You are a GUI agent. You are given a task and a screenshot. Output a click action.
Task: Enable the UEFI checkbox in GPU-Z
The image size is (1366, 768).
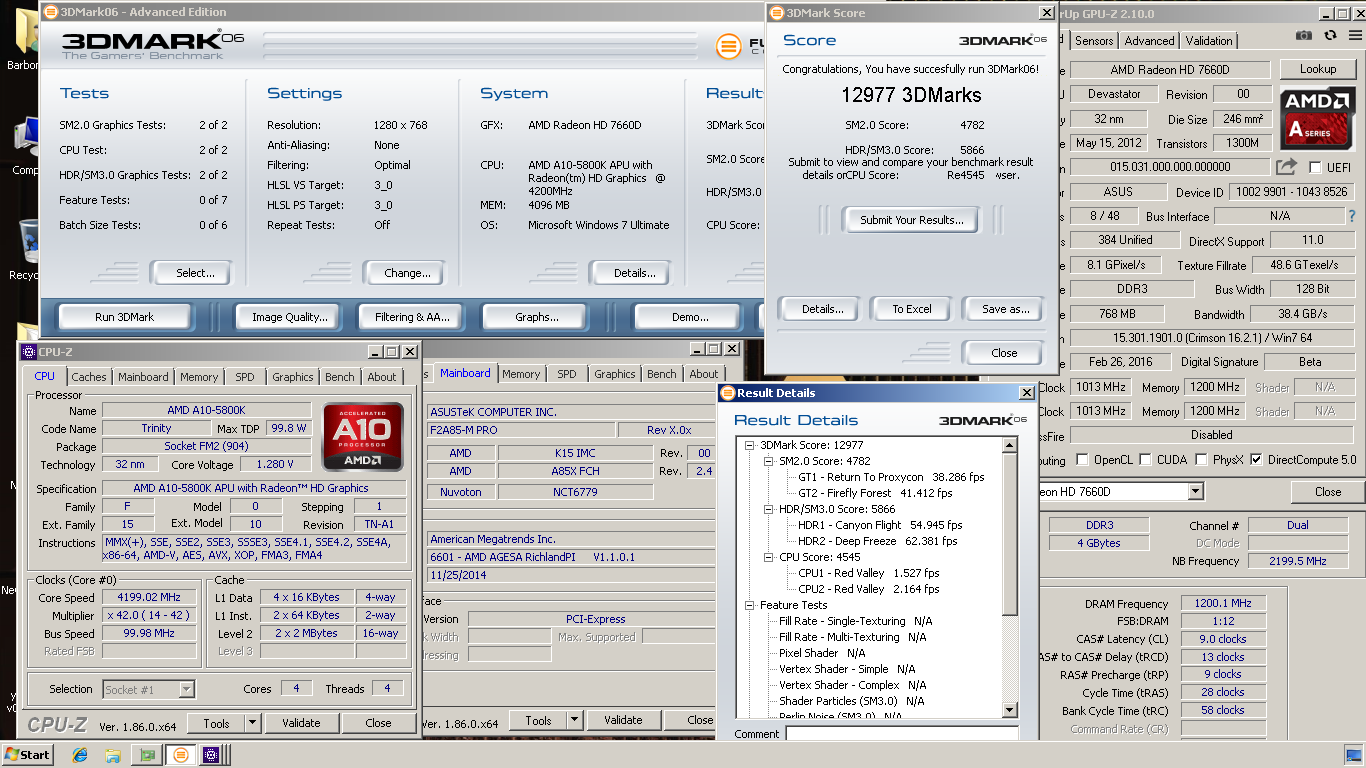click(1315, 167)
